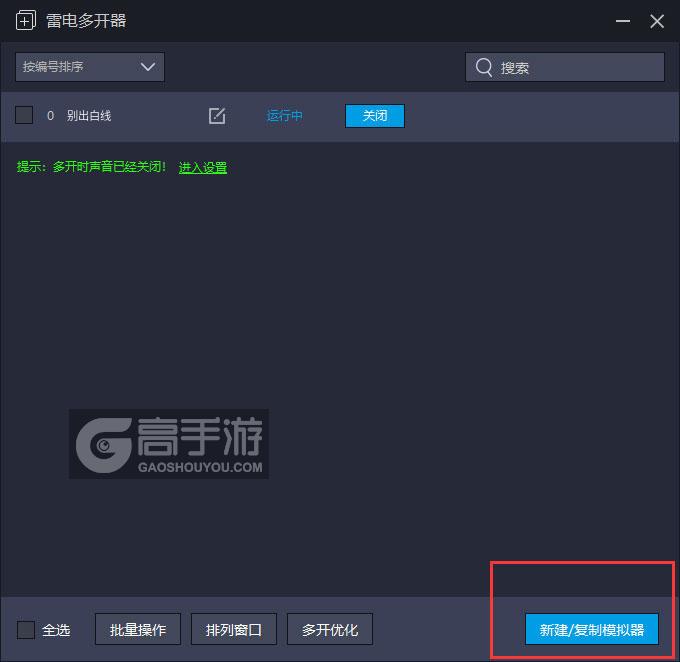Select the 运行中 status text

pyautogui.click(x=284, y=116)
